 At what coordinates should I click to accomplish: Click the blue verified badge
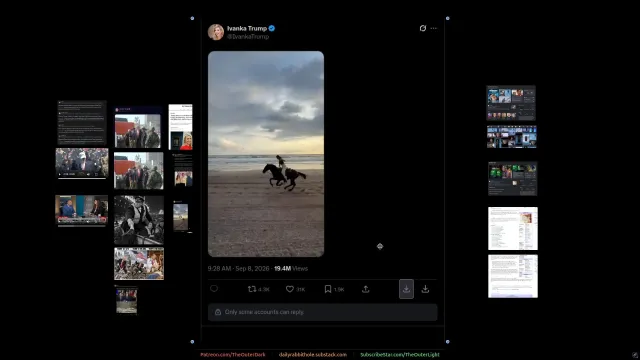[272, 28]
